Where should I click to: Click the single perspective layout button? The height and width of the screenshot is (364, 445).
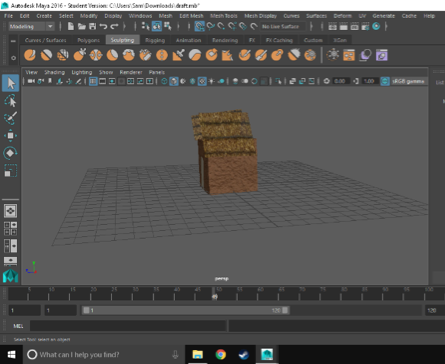point(10,211)
